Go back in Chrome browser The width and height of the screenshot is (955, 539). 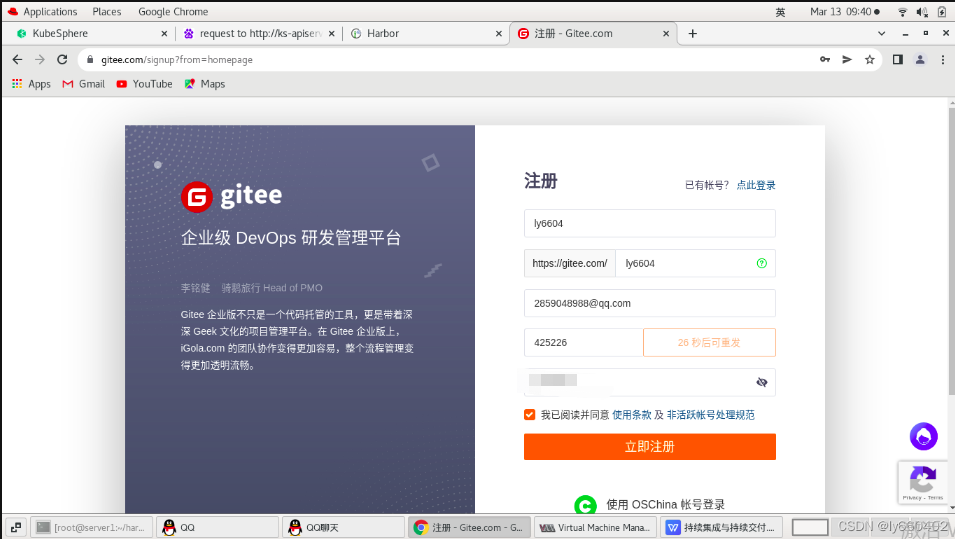pos(17,59)
